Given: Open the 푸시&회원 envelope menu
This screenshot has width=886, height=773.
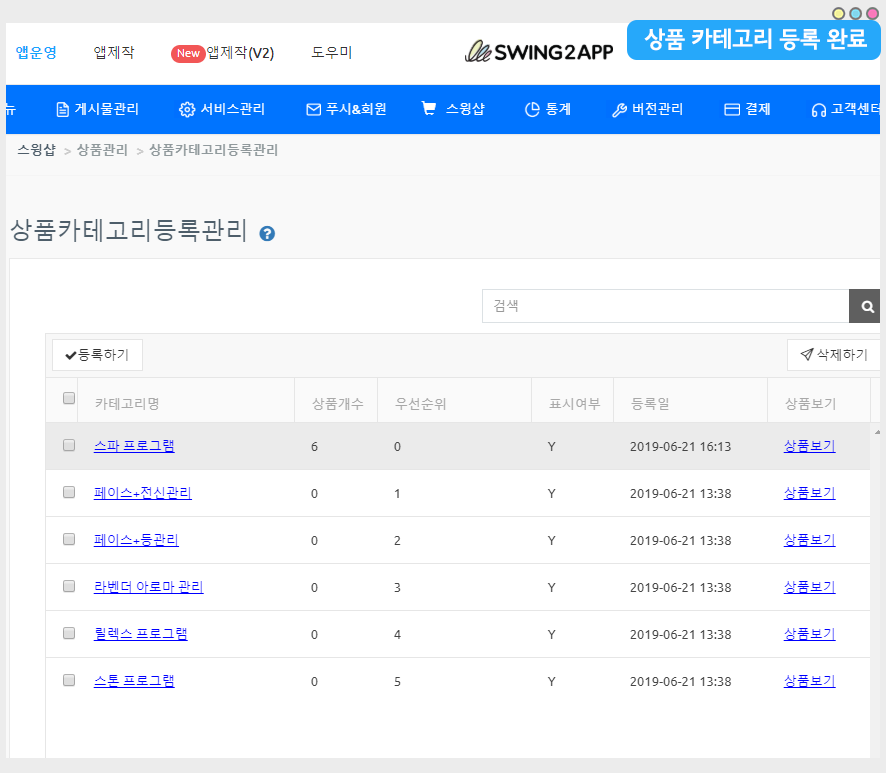Looking at the screenshot, I should [x=346, y=110].
